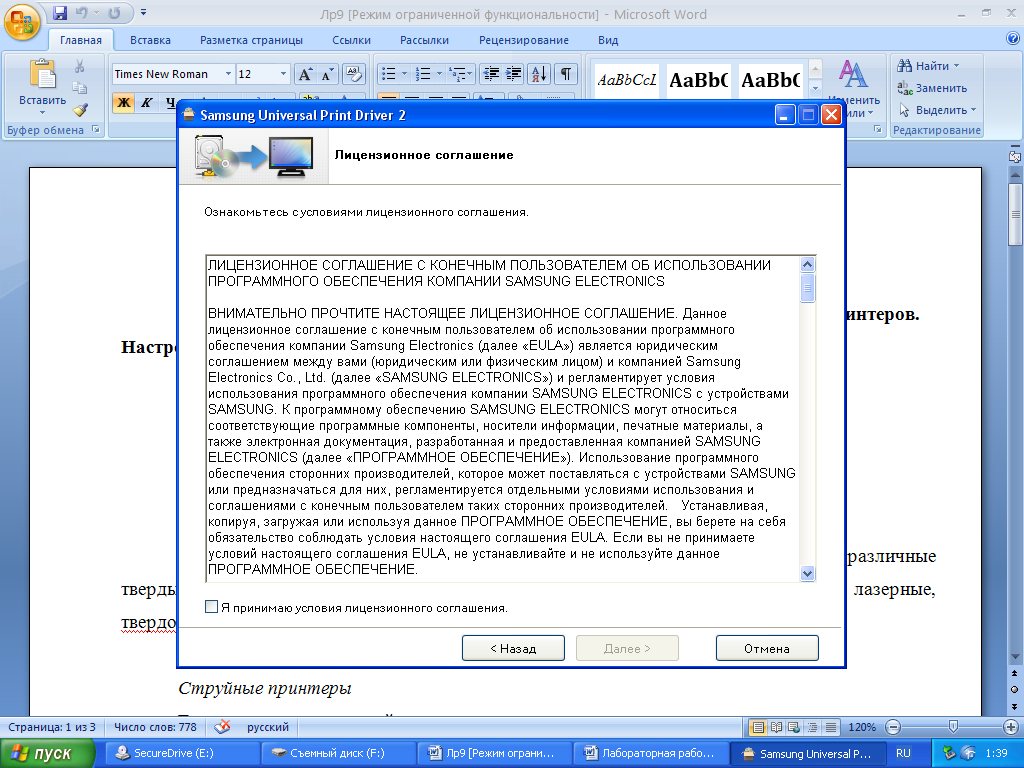Open Лабораторная рабо… taskbar button
Screen dimensions: 1024x768
(x=649, y=753)
